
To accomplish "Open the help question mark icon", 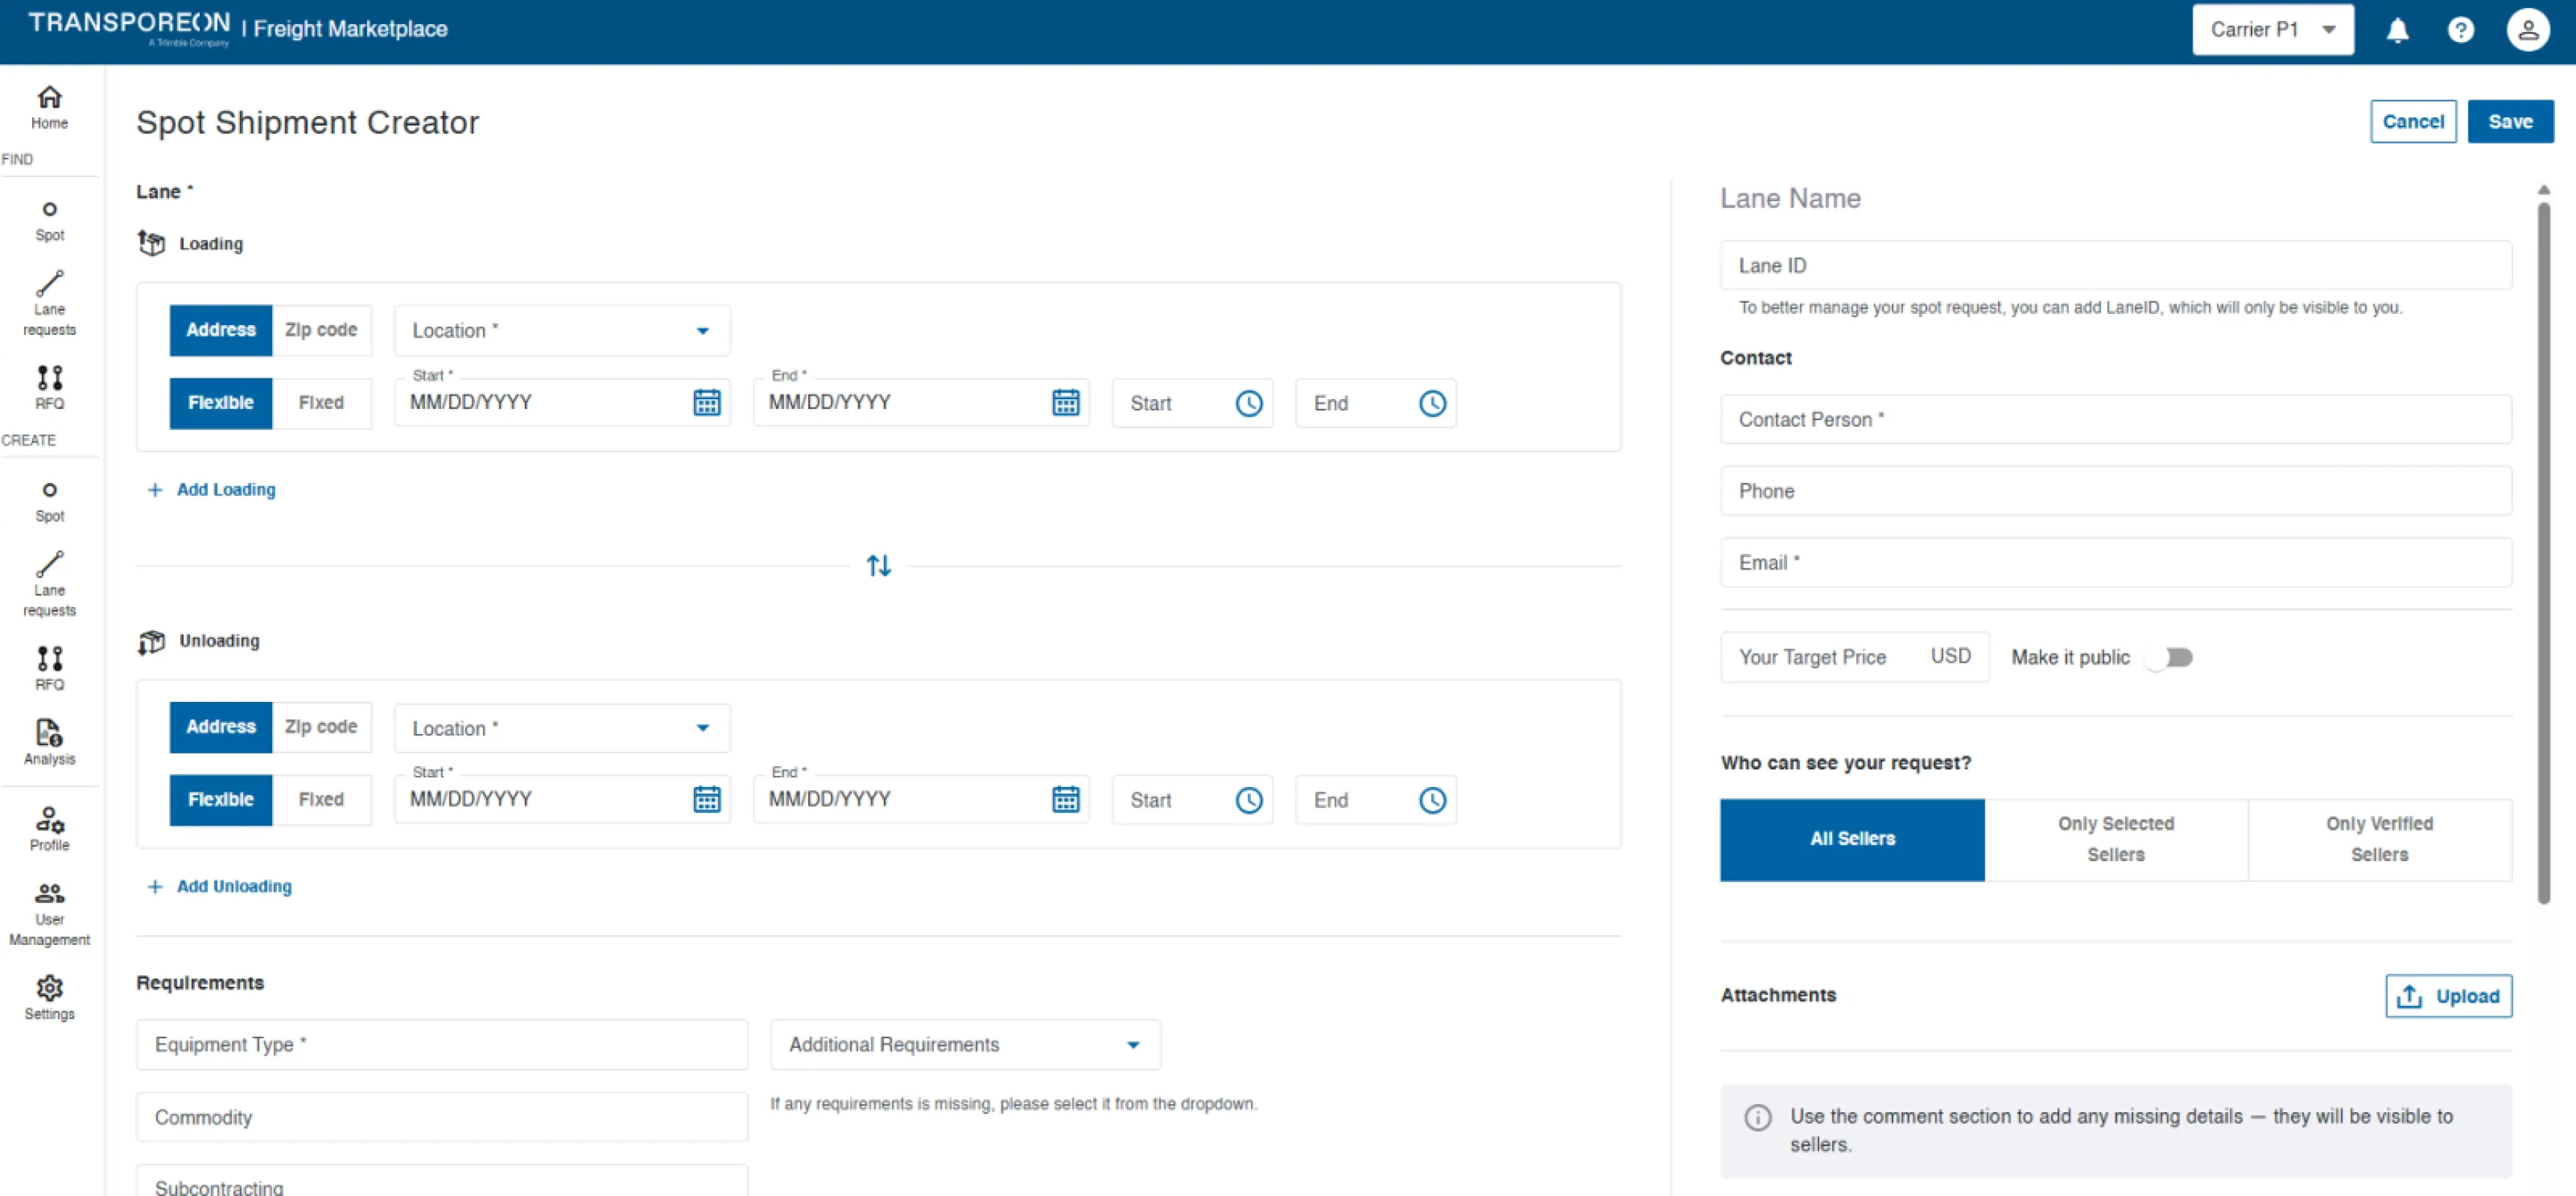I will point(2460,30).
